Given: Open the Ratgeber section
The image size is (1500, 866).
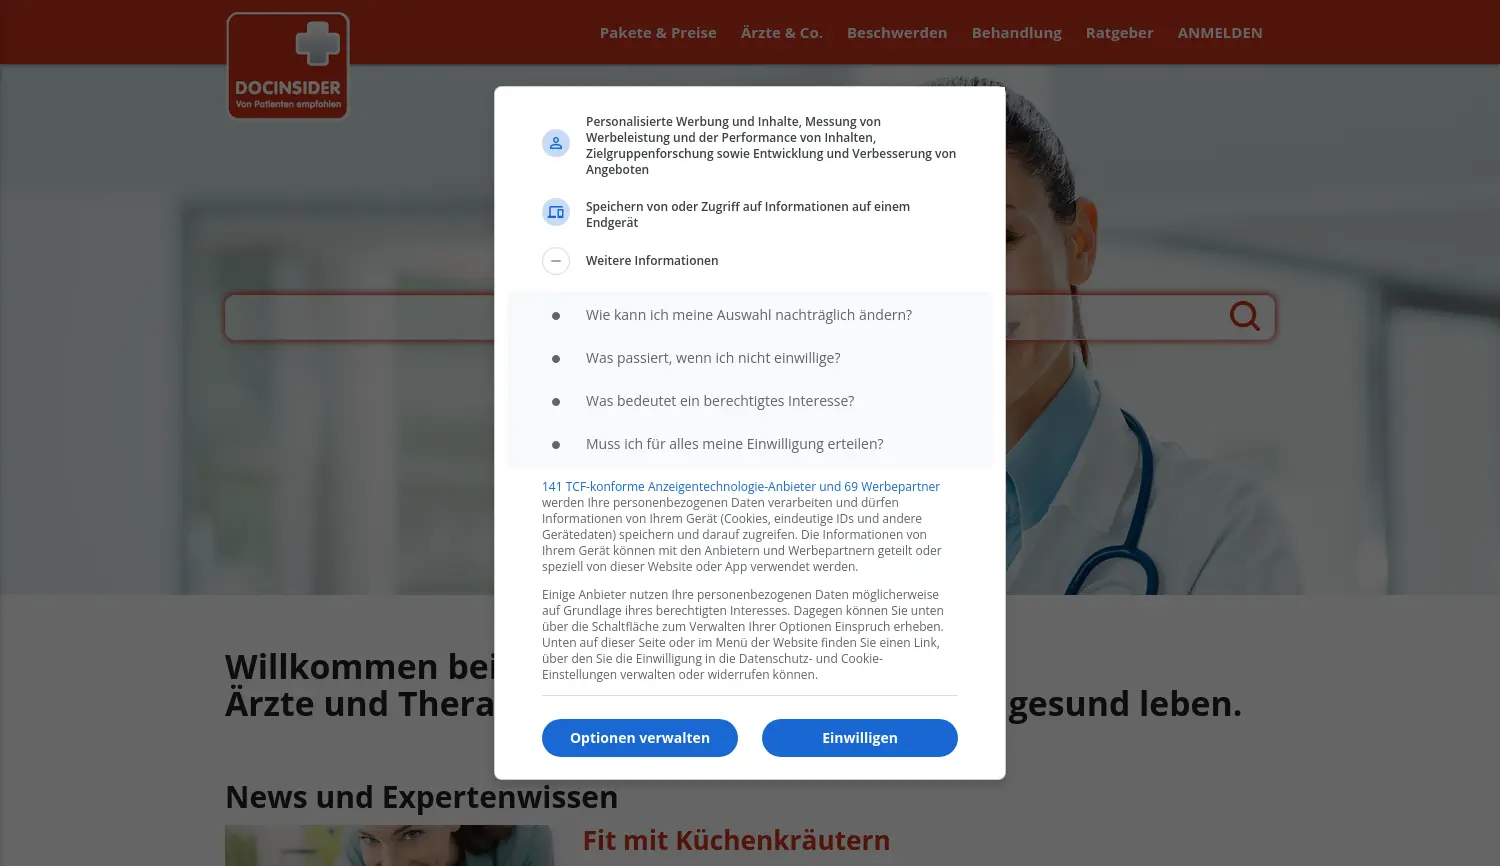Looking at the screenshot, I should 1119,33.
